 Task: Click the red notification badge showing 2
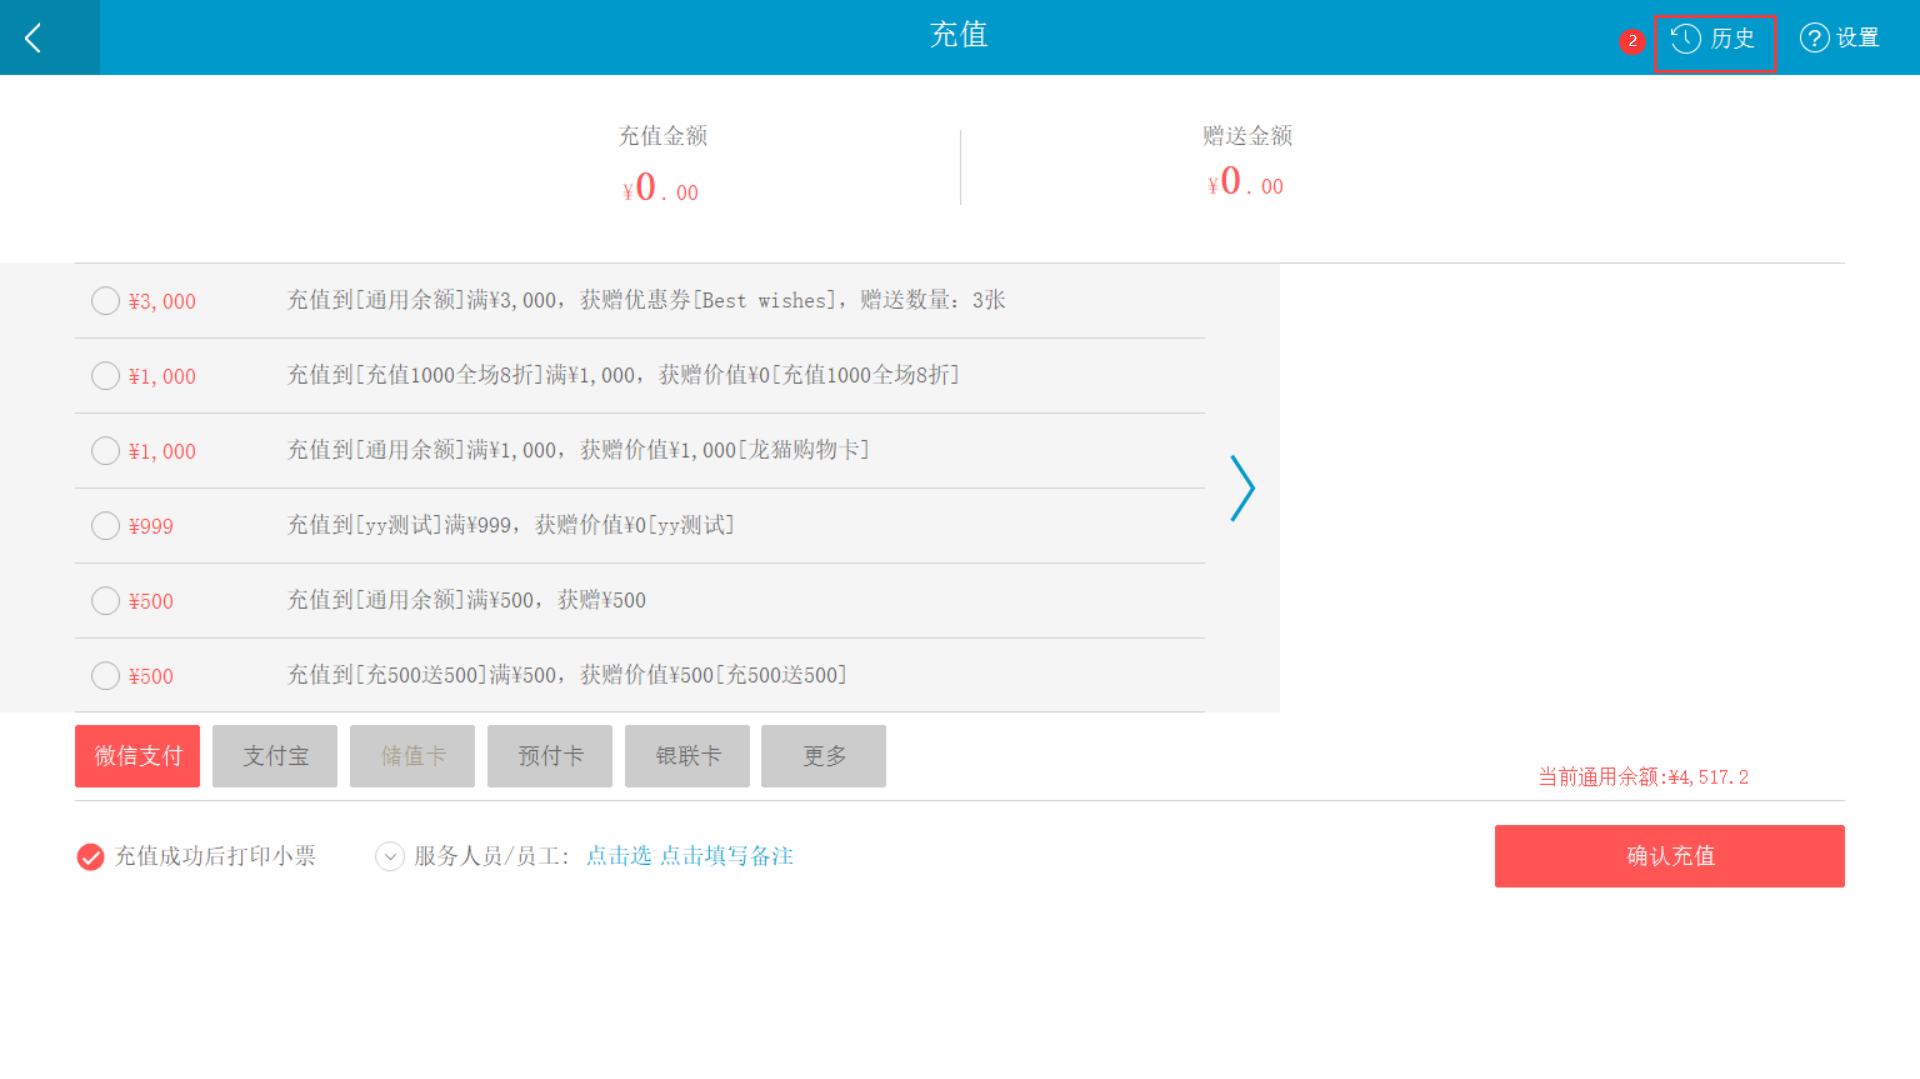click(x=1632, y=41)
